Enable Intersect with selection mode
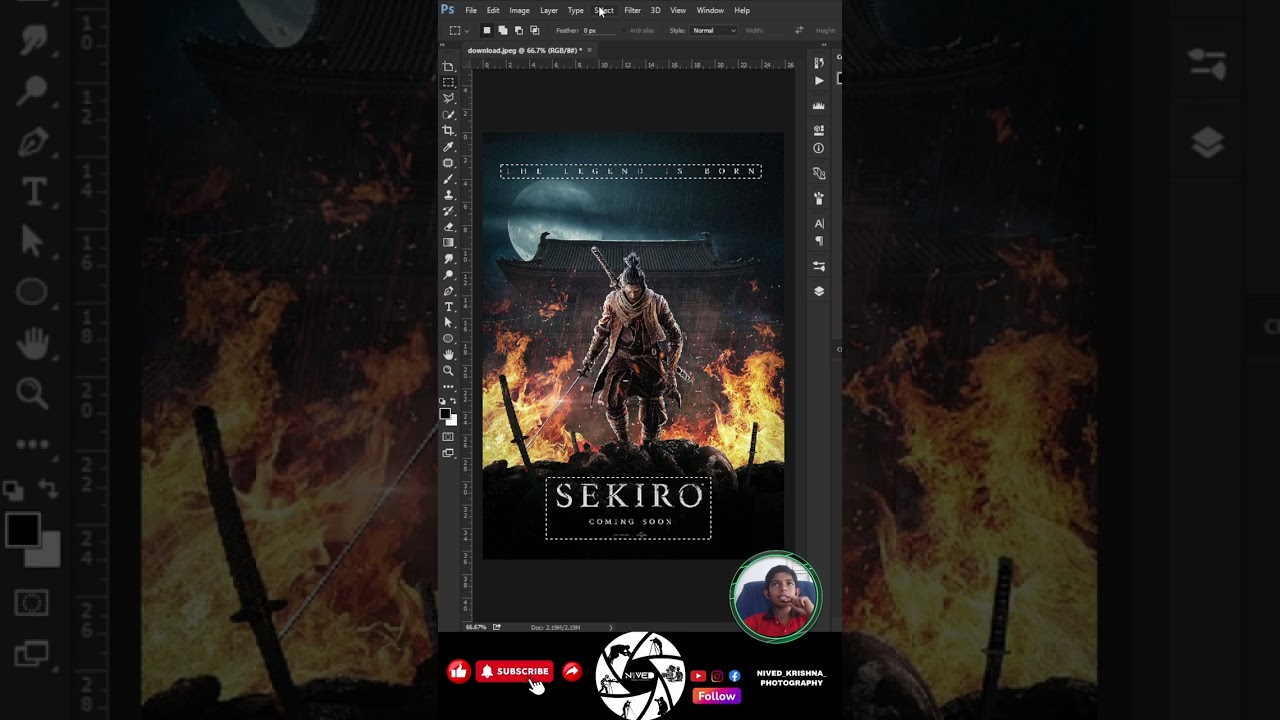The image size is (1280, 720). point(534,31)
